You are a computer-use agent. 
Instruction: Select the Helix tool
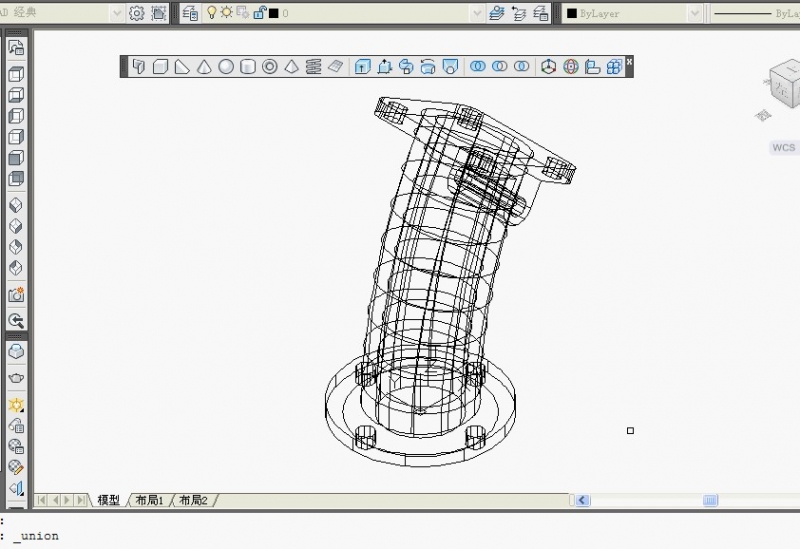[313, 67]
